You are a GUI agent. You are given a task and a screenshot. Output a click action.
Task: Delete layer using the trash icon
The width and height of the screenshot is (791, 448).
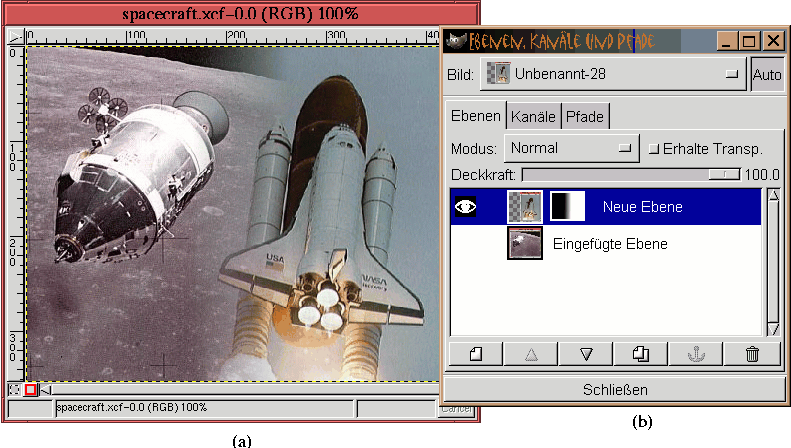coord(752,353)
